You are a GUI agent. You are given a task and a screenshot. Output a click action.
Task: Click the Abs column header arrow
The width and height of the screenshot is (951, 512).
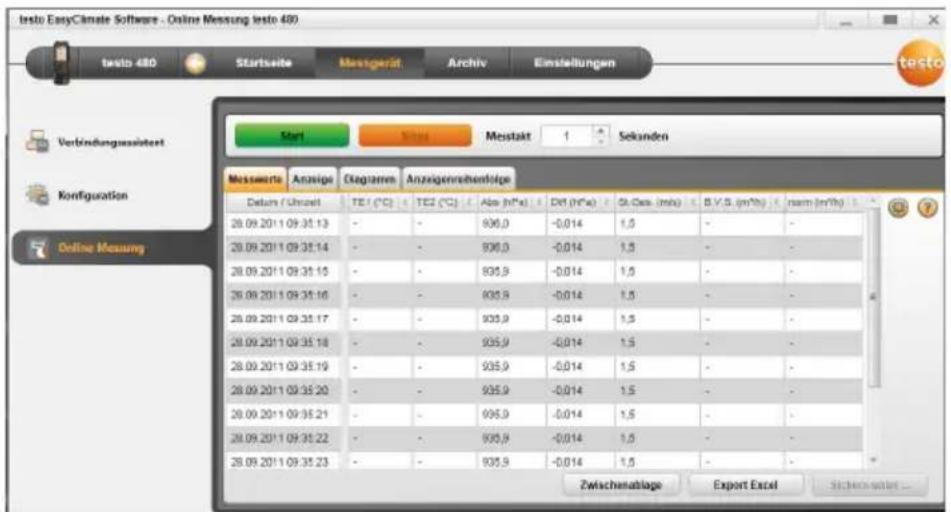539,202
